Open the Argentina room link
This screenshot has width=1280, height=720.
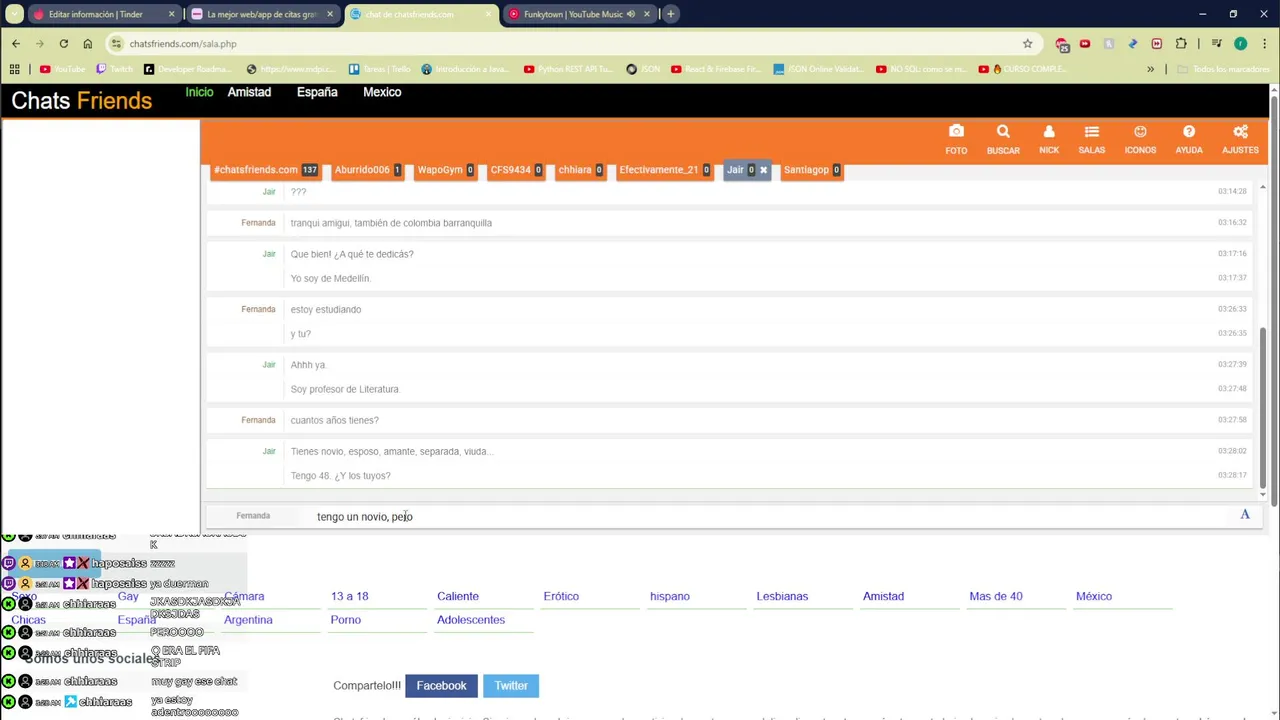click(248, 620)
